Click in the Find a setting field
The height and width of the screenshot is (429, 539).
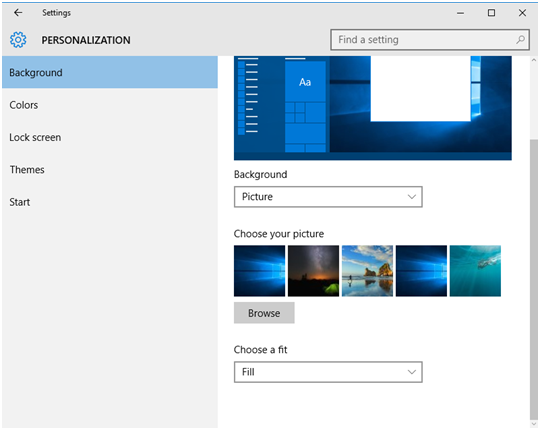click(x=430, y=40)
